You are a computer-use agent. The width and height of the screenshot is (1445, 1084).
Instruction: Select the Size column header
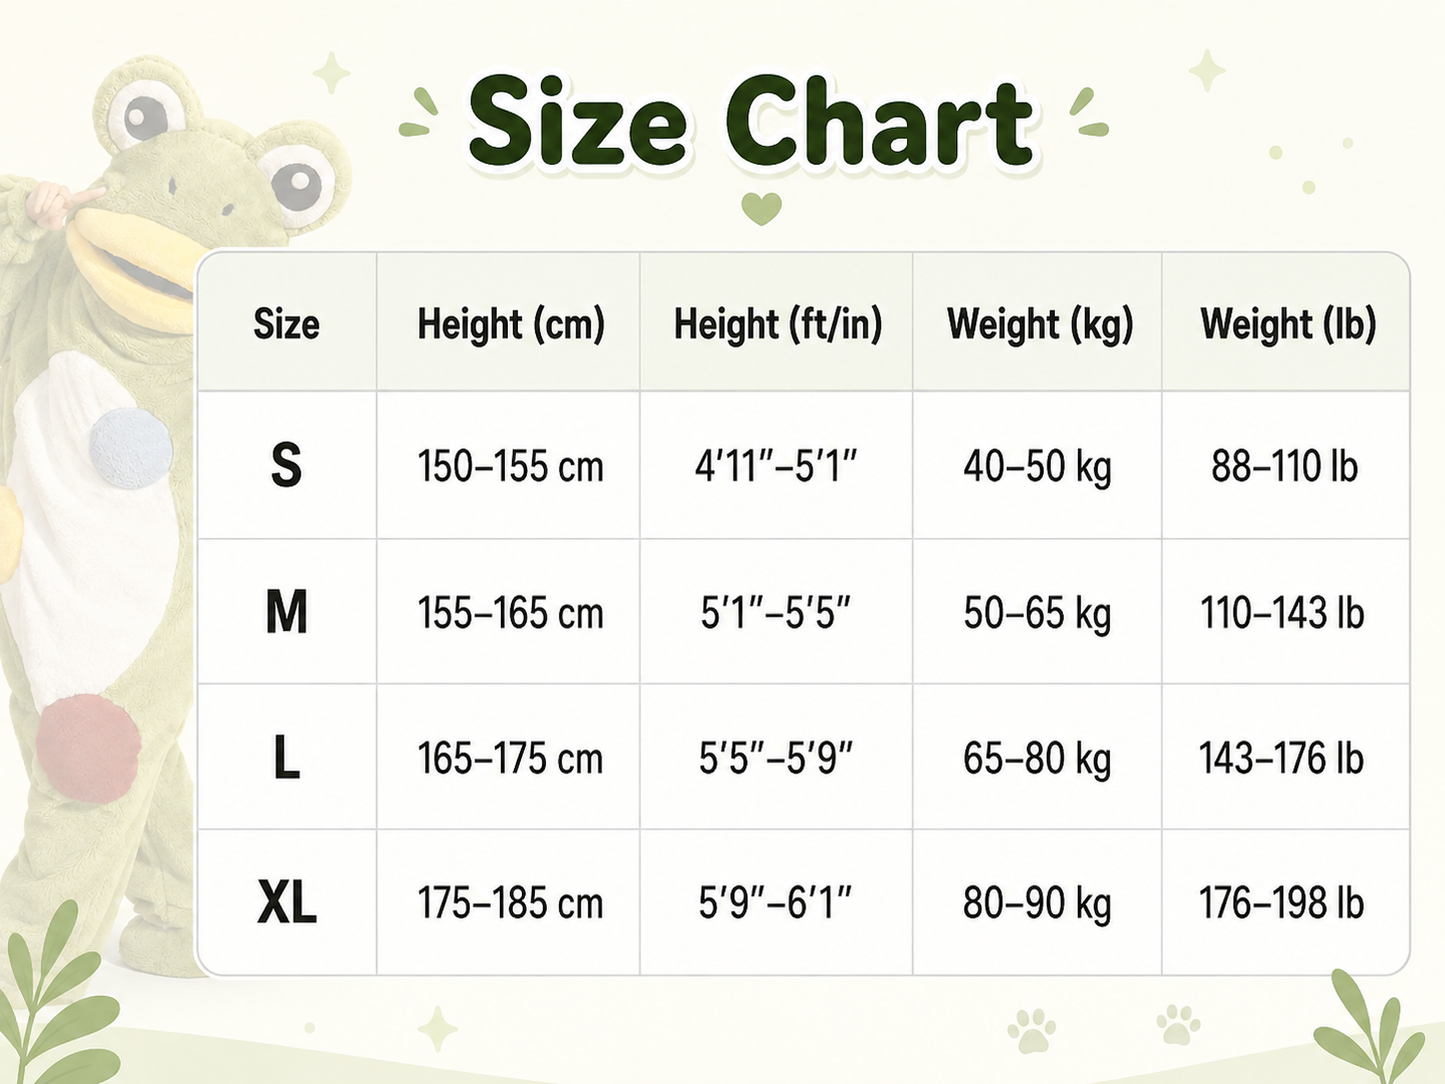pyautogui.click(x=287, y=322)
